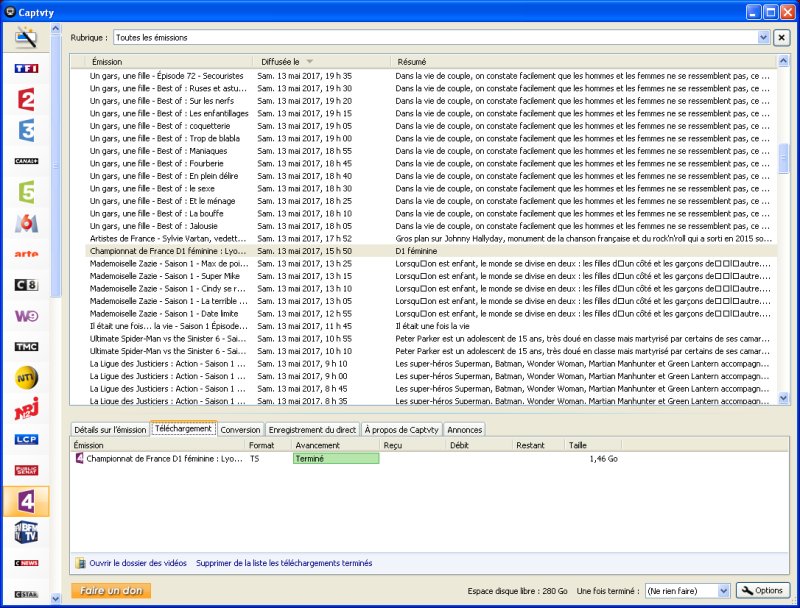Select the 'Il était une fois… la vie' row
This screenshot has width=800, height=608.
[169, 326]
